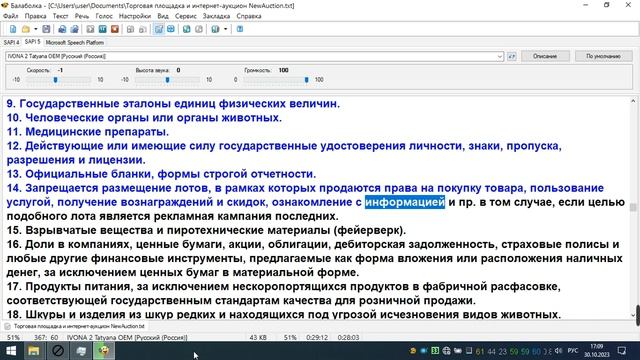Viewport: 640px width, 360px height.
Task: Open the Закладка menu
Action: point(216,16)
